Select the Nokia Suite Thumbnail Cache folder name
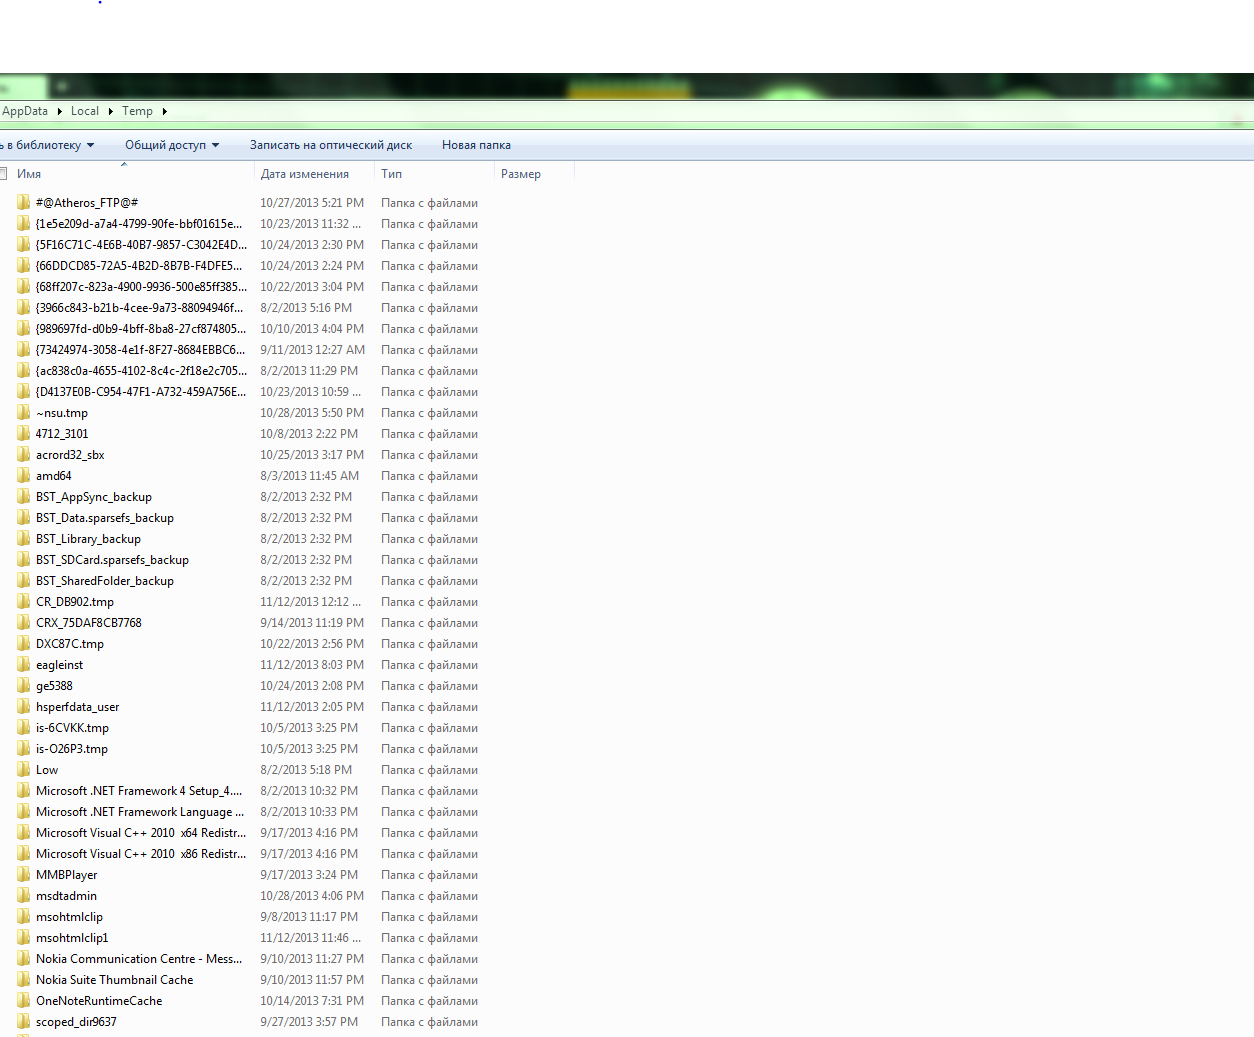Screen dimensions: 1254x1037 (114, 980)
